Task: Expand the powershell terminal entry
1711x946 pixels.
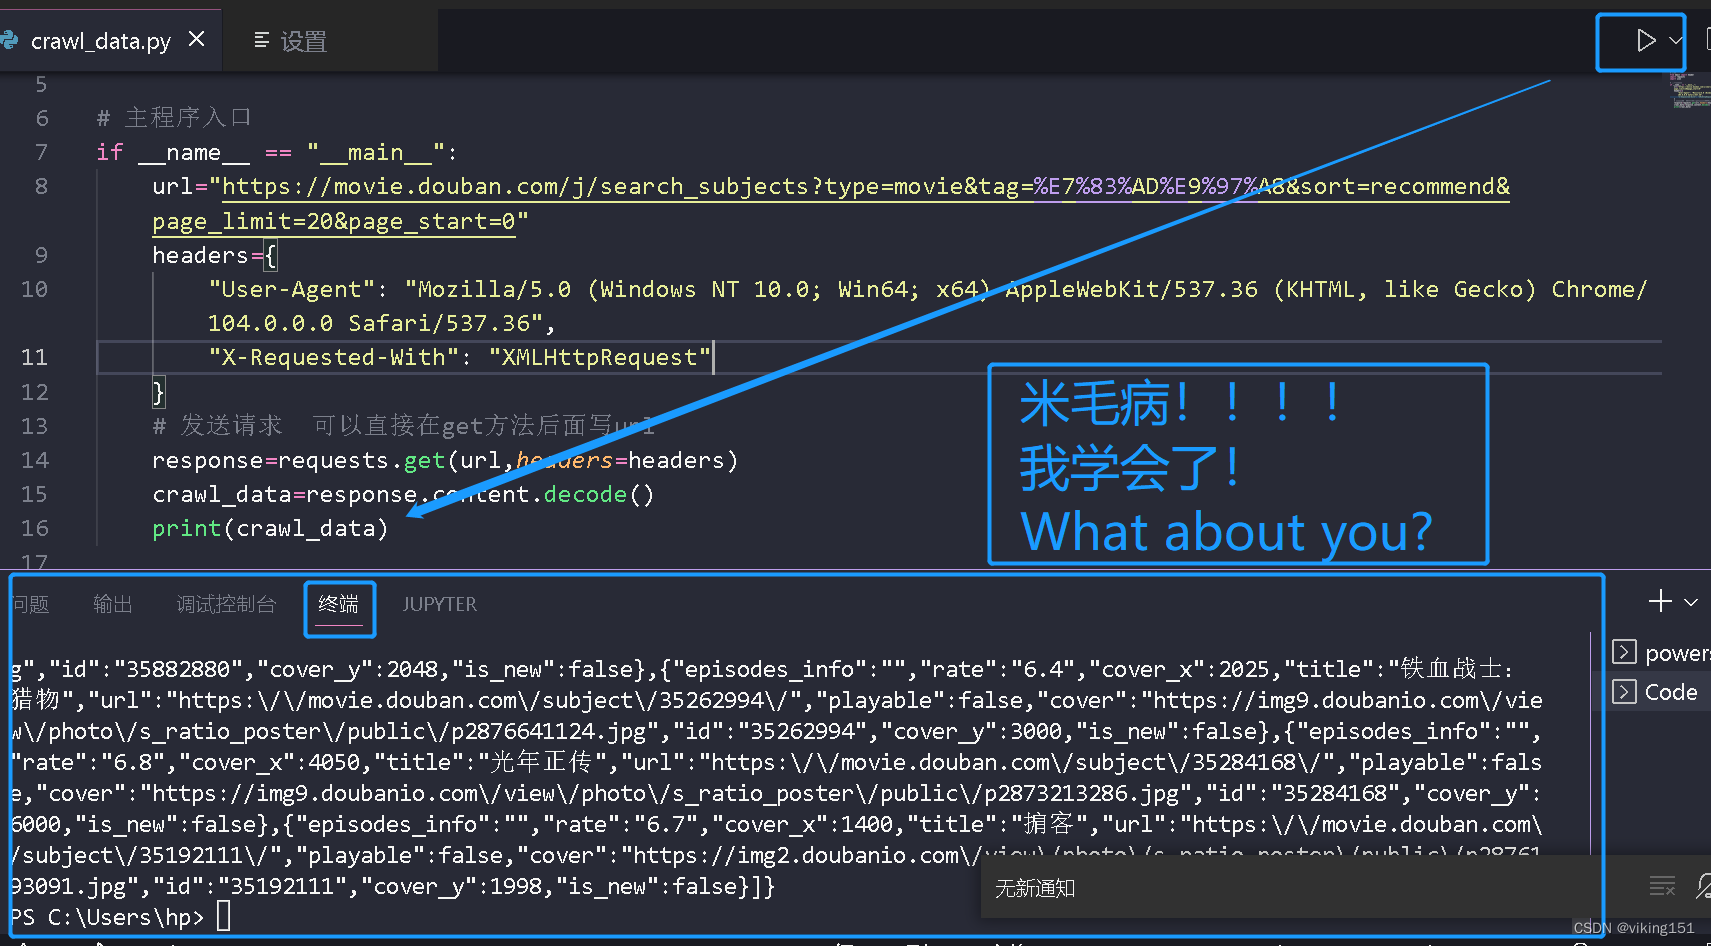Action: (x=1678, y=652)
